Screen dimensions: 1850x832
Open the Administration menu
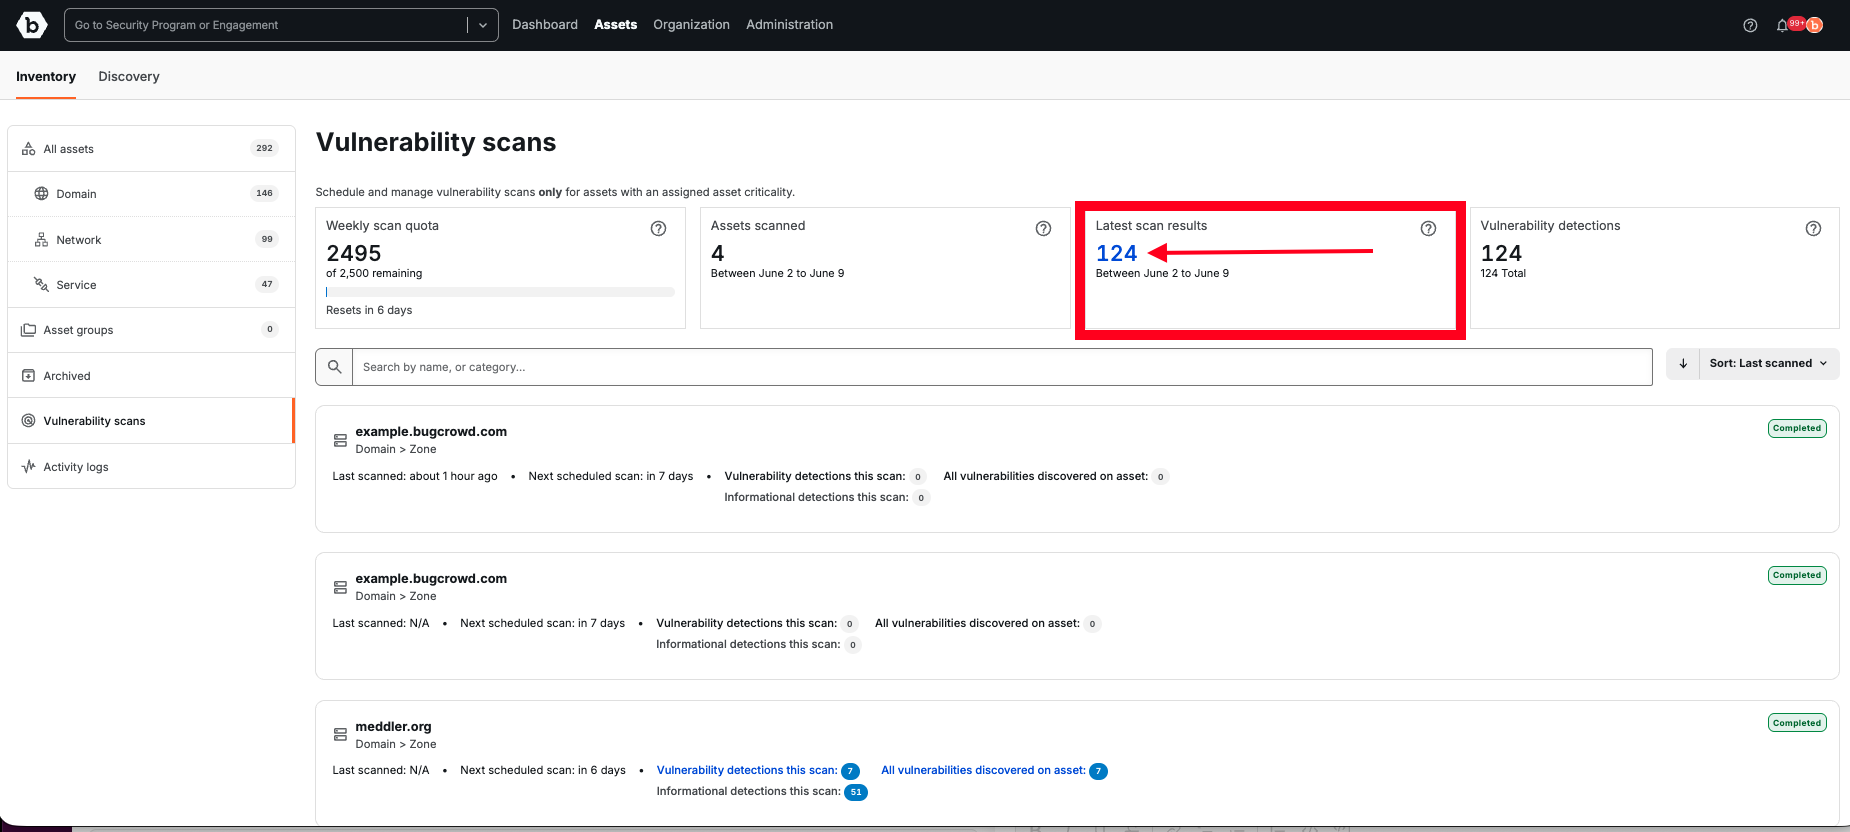(x=789, y=25)
